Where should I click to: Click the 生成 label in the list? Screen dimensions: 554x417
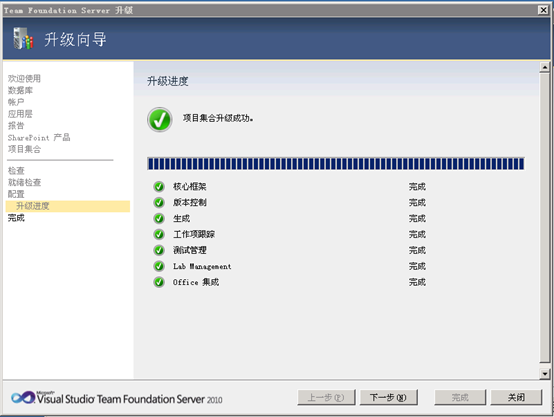coord(181,218)
